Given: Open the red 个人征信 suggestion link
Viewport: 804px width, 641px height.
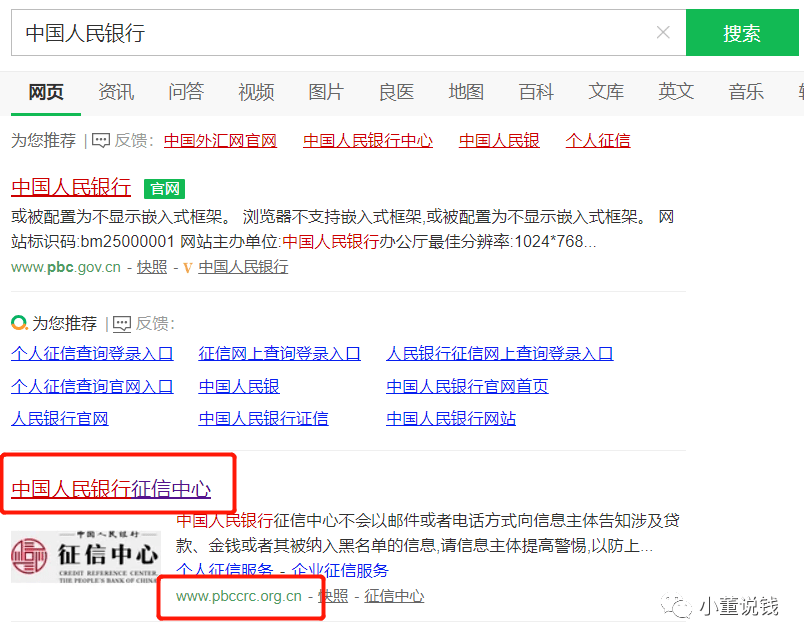Looking at the screenshot, I should click(598, 141).
